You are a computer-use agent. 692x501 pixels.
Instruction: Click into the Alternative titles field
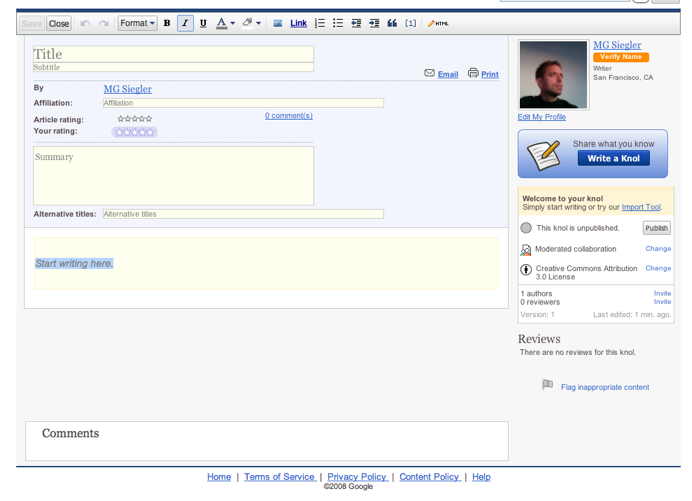point(243,214)
